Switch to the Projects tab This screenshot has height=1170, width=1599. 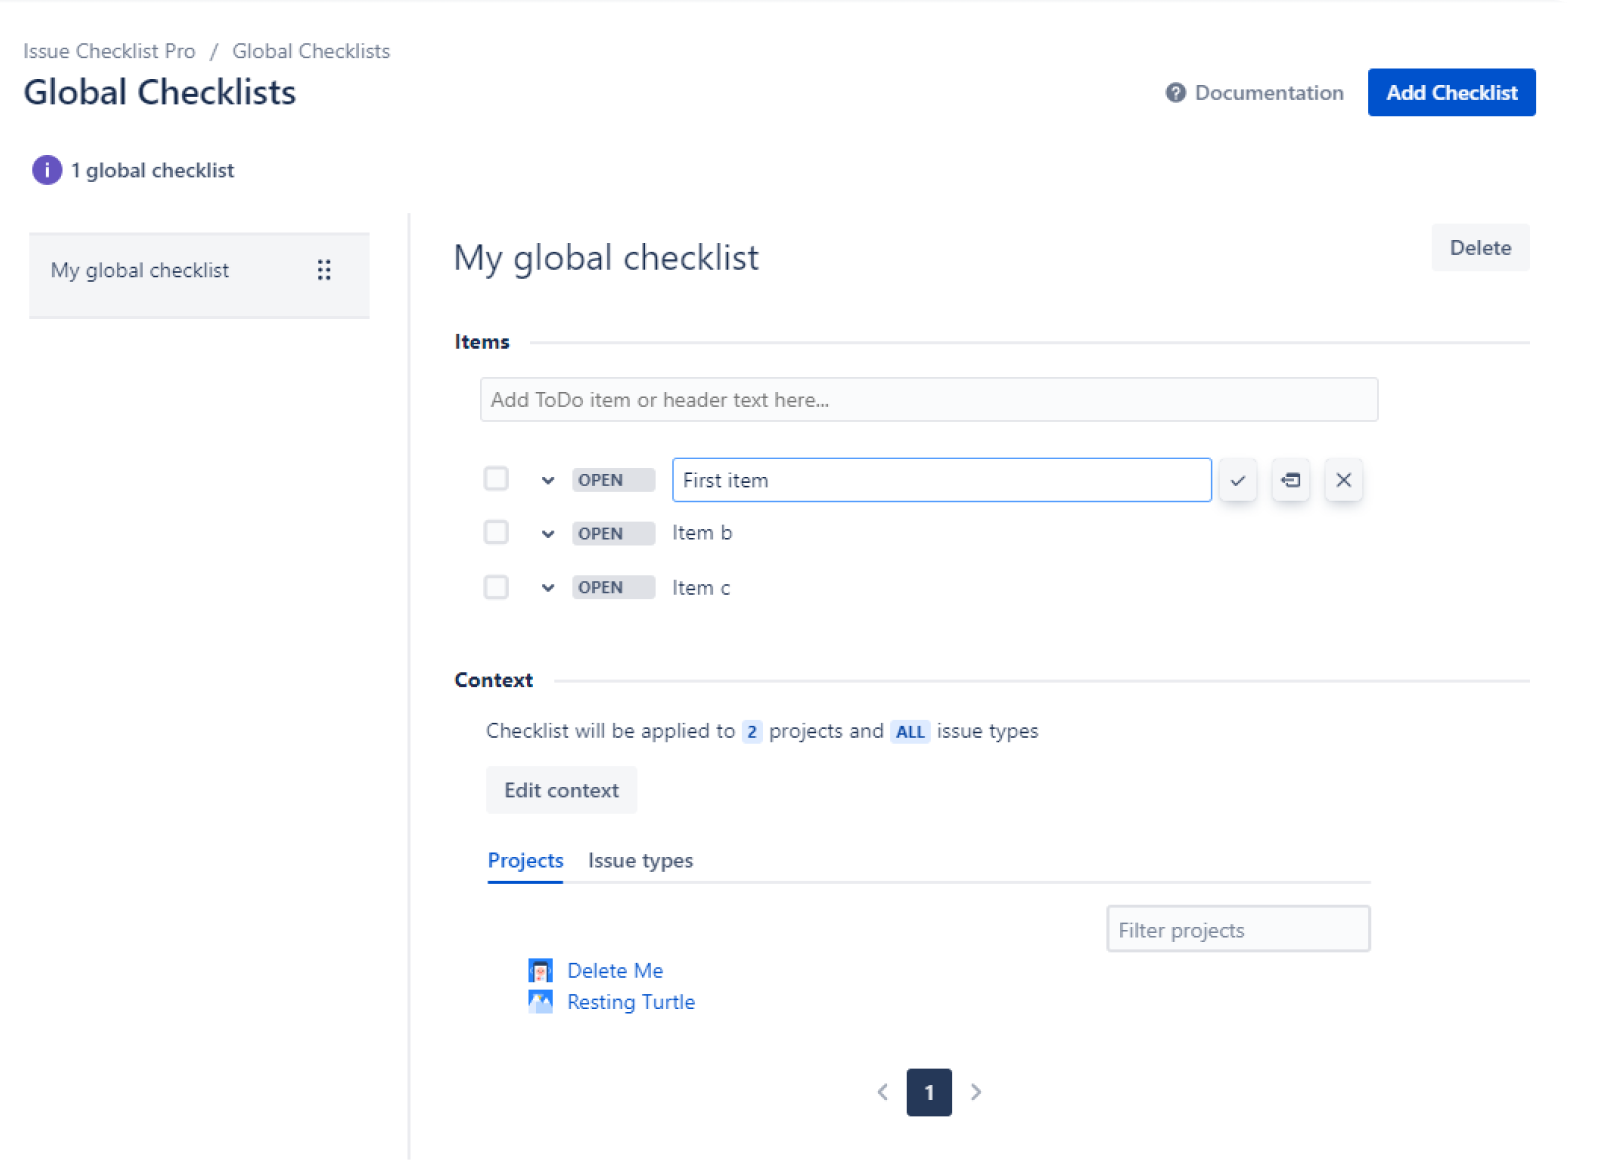click(525, 861)
